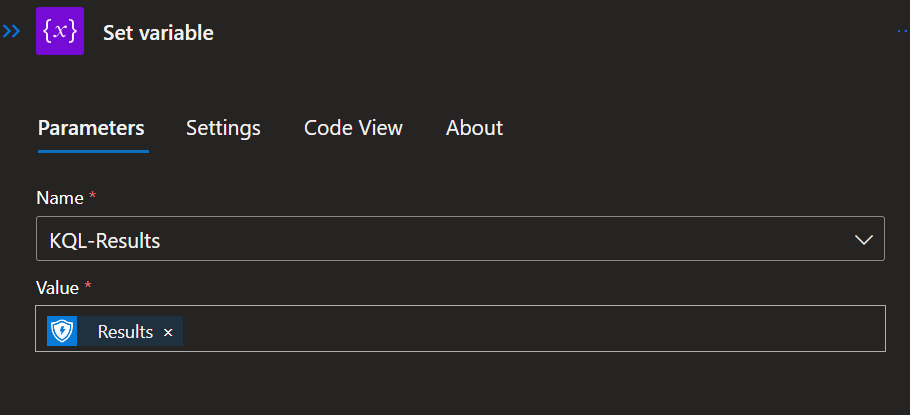Screen dimensions: 910x415
Task: Click the Value field label
Action: [x=58, y=287]
